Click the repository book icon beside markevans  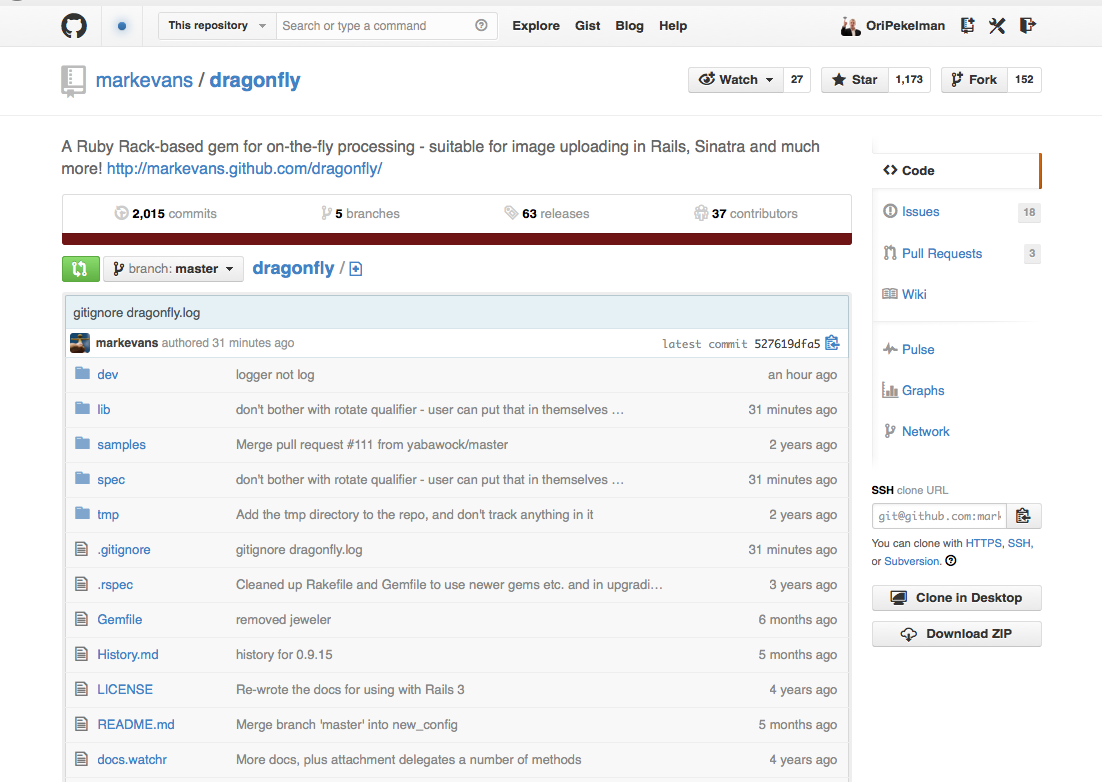click(x=73, y=82)
